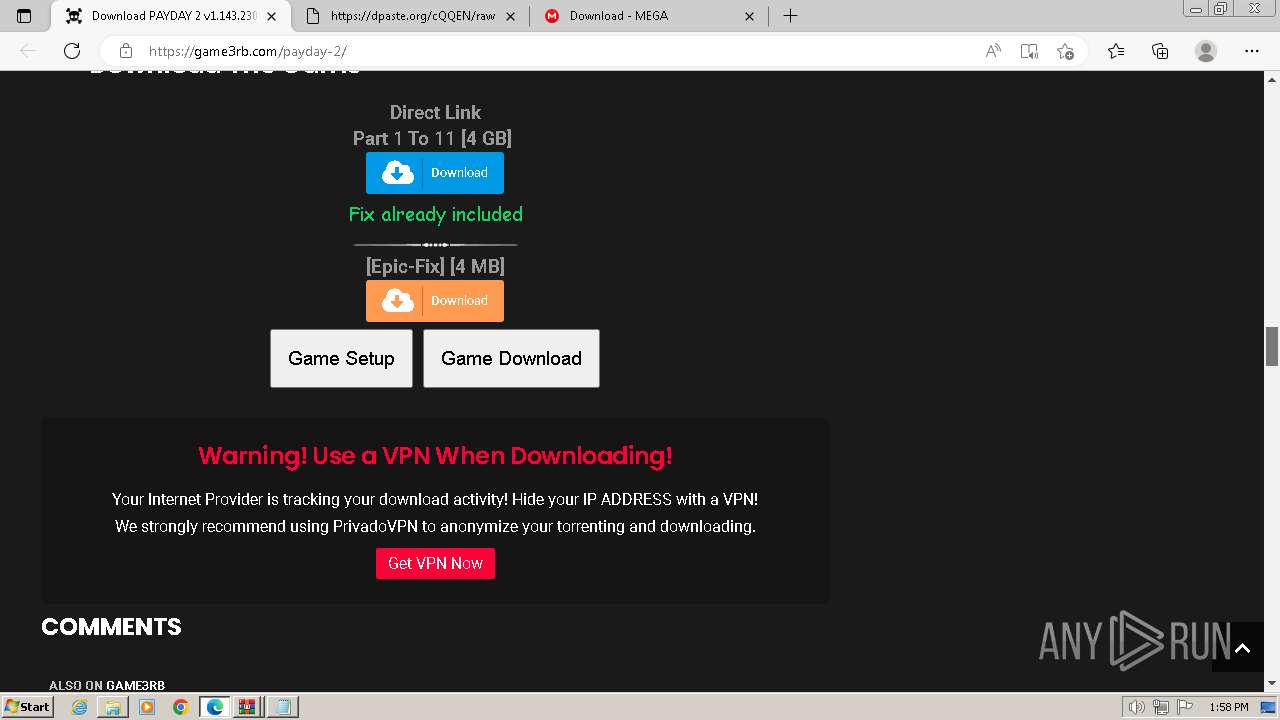Launch Chrome from taskbar
Screen dimensions: 1280x720
(180, 707)
